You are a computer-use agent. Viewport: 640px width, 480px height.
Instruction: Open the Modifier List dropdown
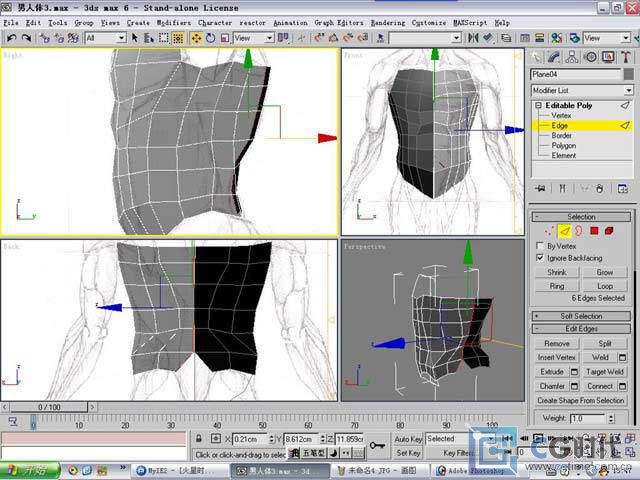[x=582, y=90]
